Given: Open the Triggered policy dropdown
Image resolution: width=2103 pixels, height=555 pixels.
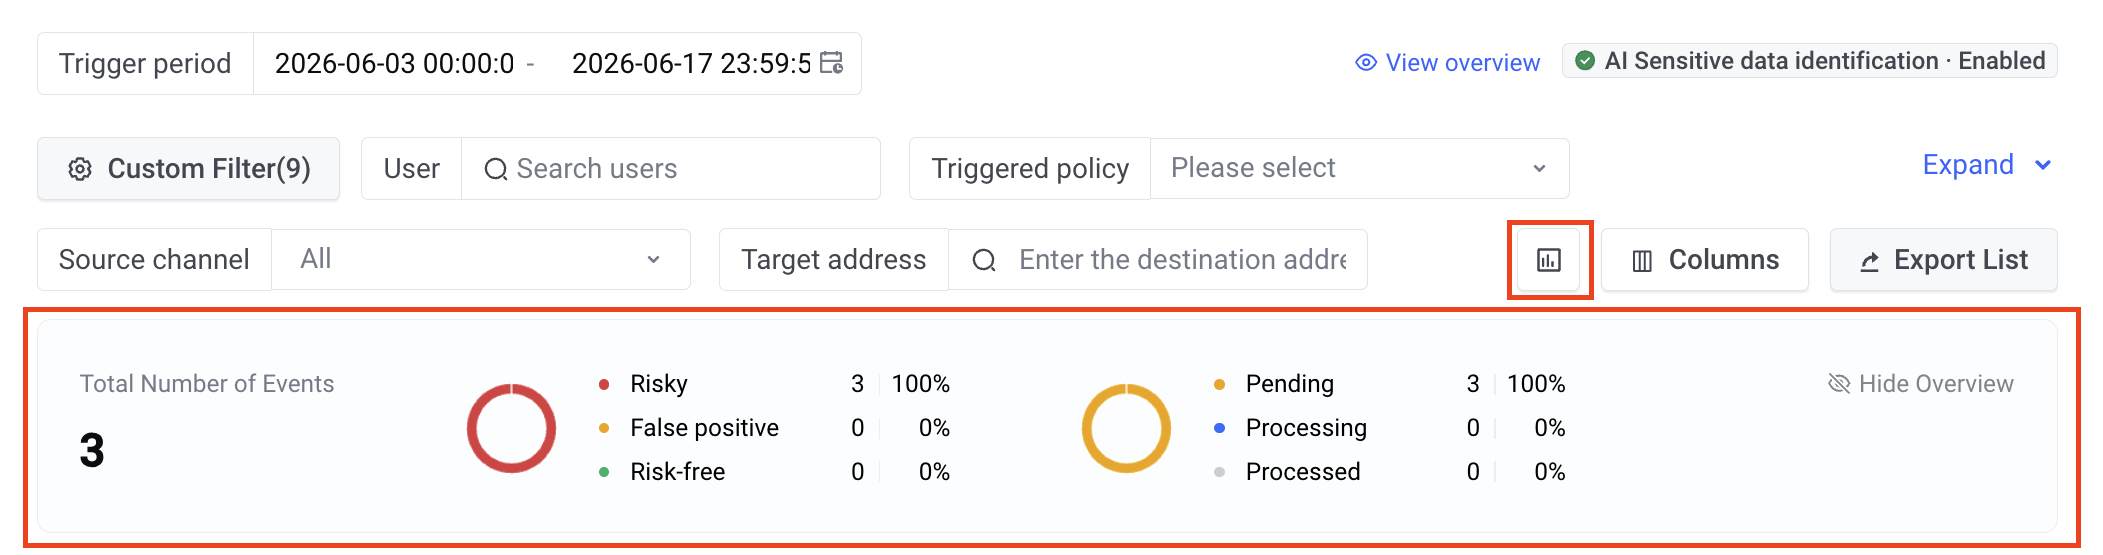Looking at the screenshot, I should click(1359, 168).
